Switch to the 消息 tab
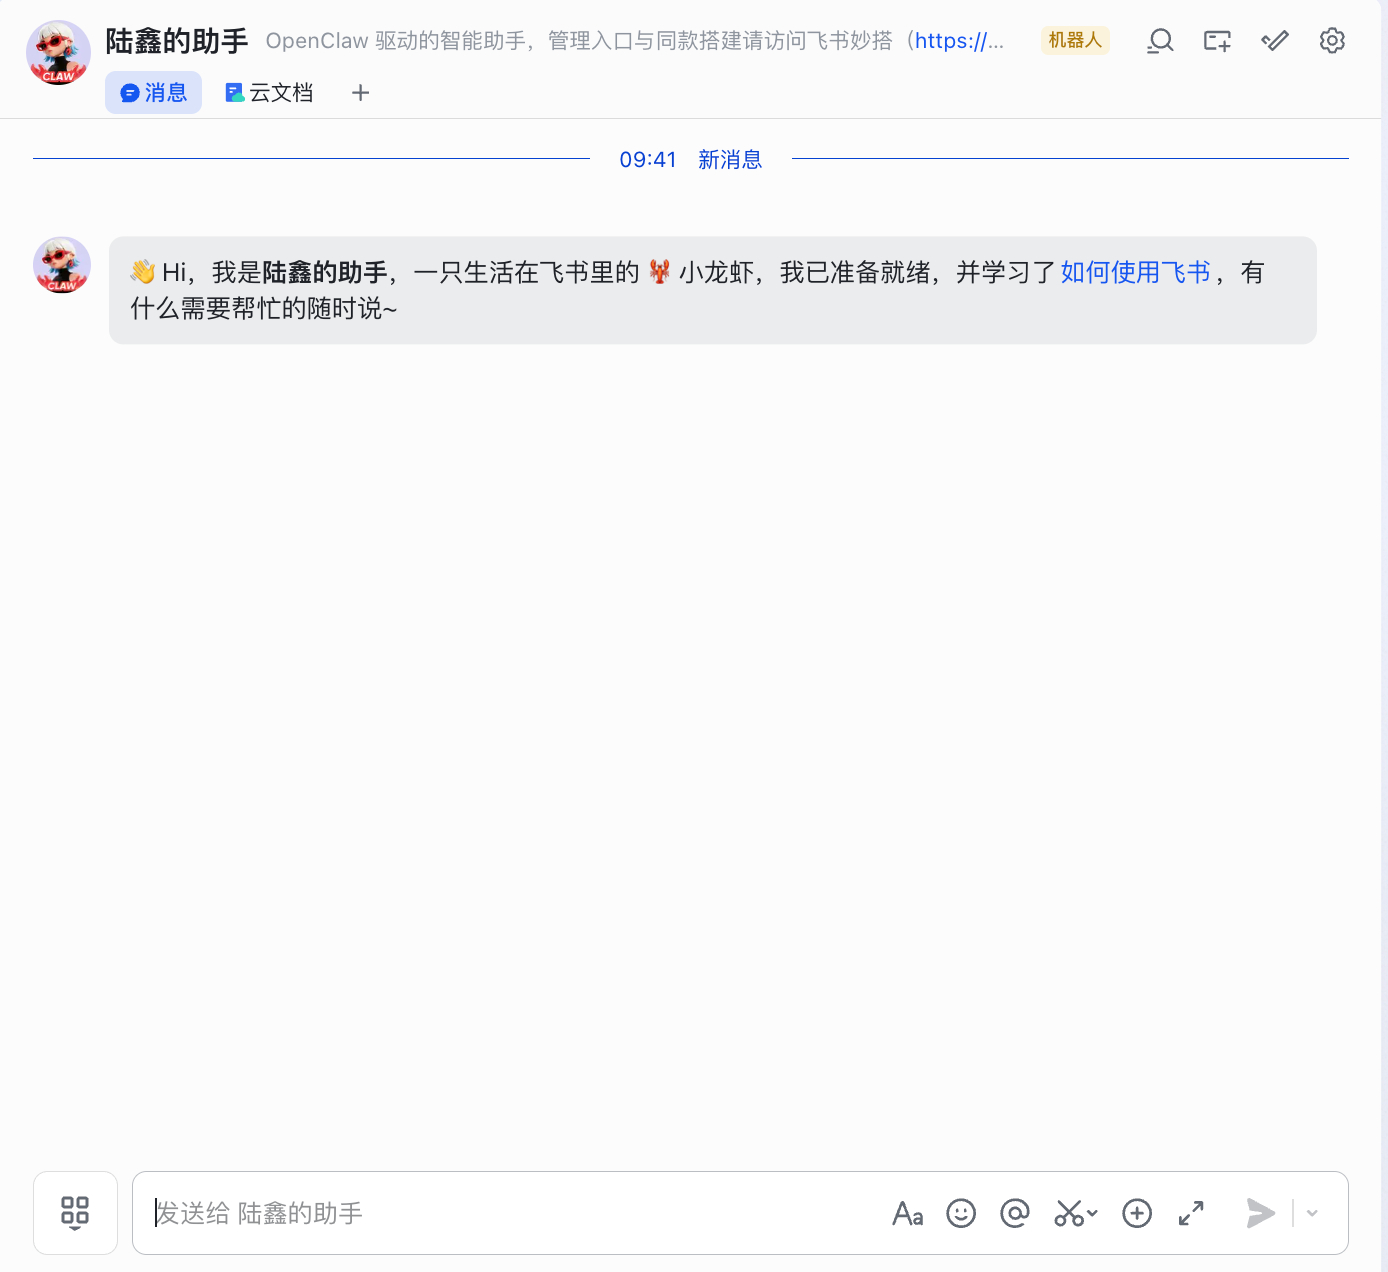Image resolution: width=1388 pixels, height=1272 pixels. click(153, 92)
